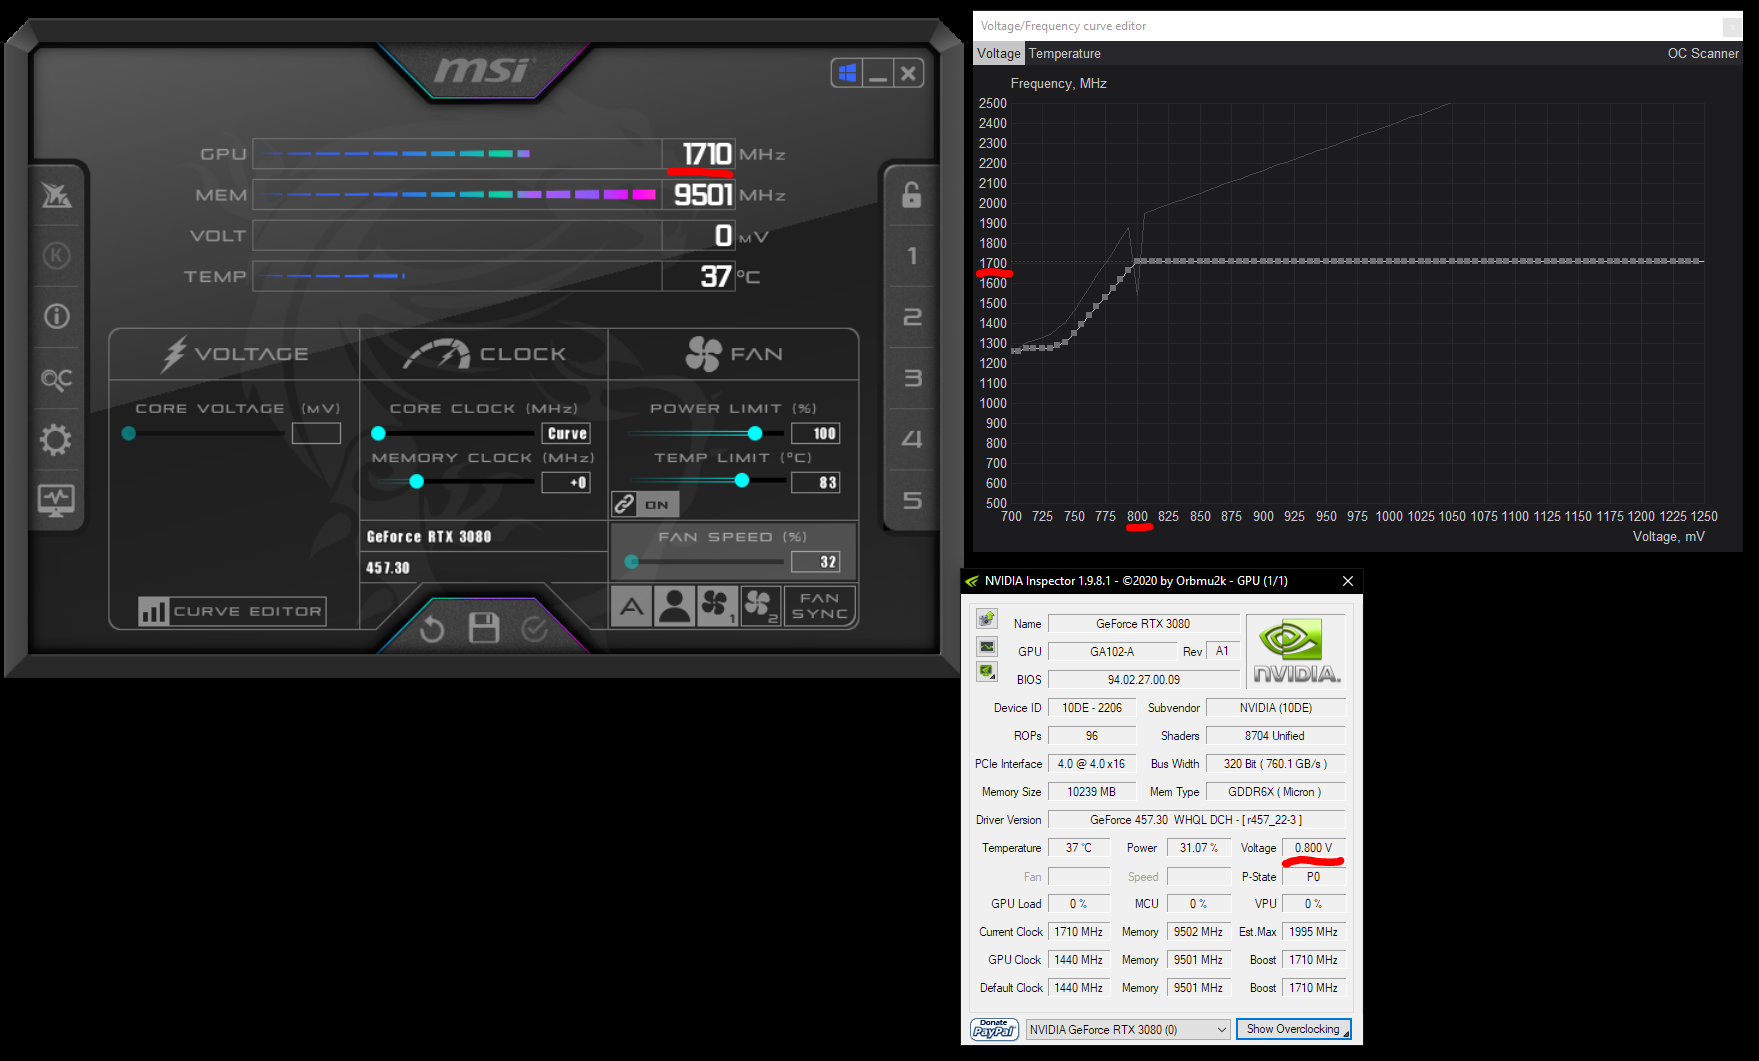Open the Kombustor K icon
Screen dimensions: 1759x1061
[x=56, y=256]
